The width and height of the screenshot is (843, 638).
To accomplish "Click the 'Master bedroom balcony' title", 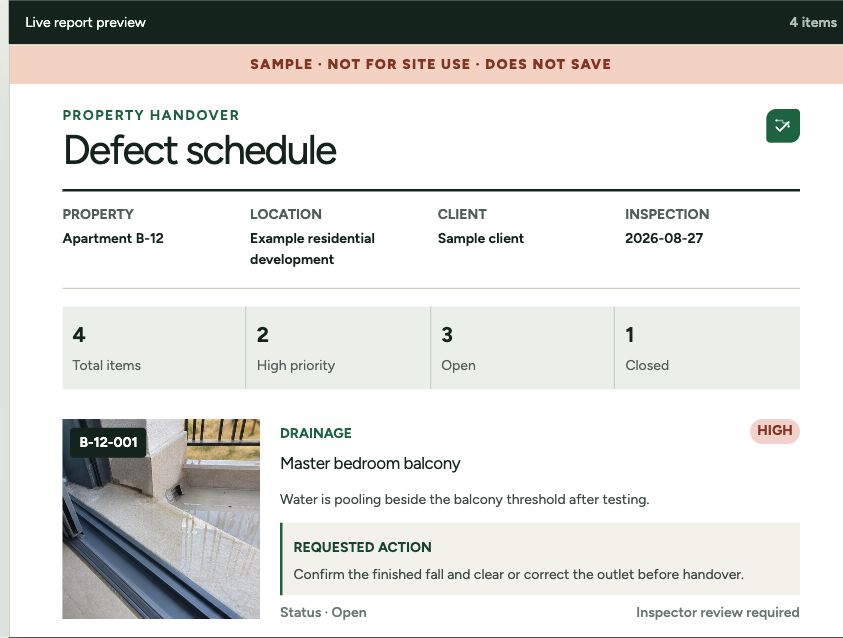I will pos(370,463).
